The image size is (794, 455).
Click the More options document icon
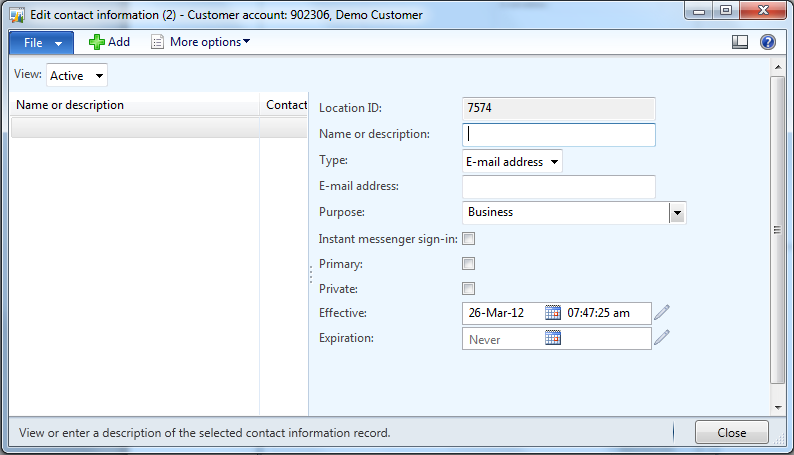(x=157, y=42)
